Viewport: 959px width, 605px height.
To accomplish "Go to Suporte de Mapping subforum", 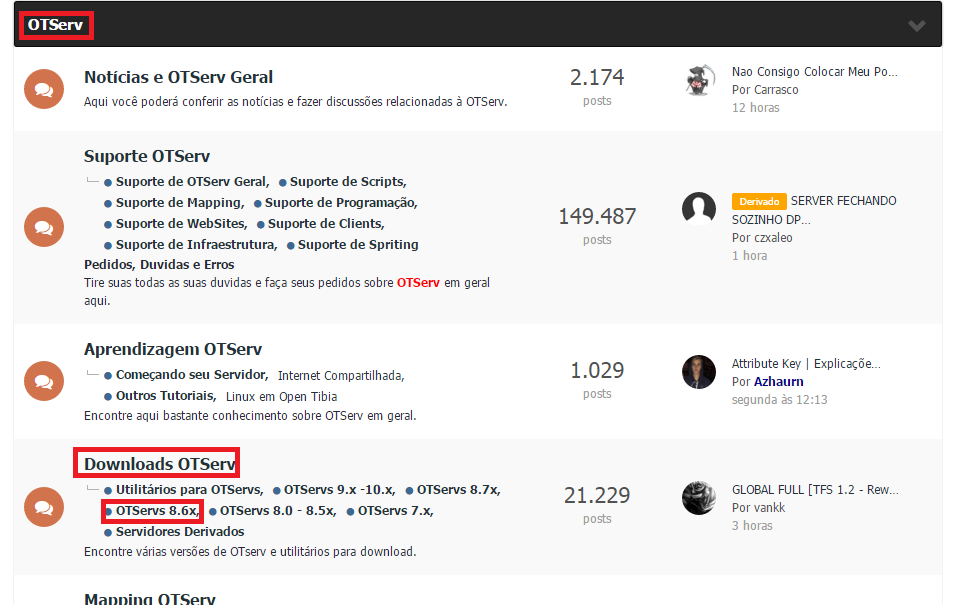I will pos(180,202).
